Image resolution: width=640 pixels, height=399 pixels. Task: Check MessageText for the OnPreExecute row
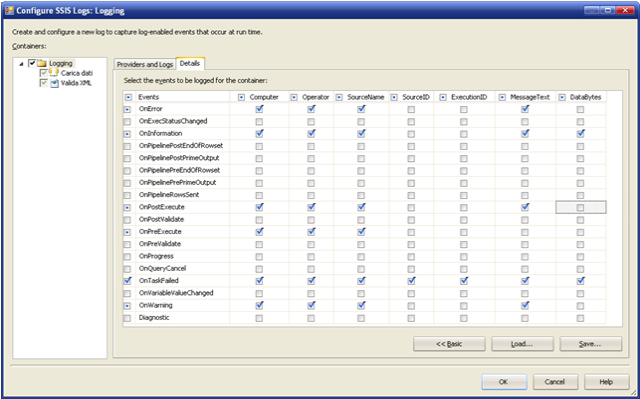(525, 232)
